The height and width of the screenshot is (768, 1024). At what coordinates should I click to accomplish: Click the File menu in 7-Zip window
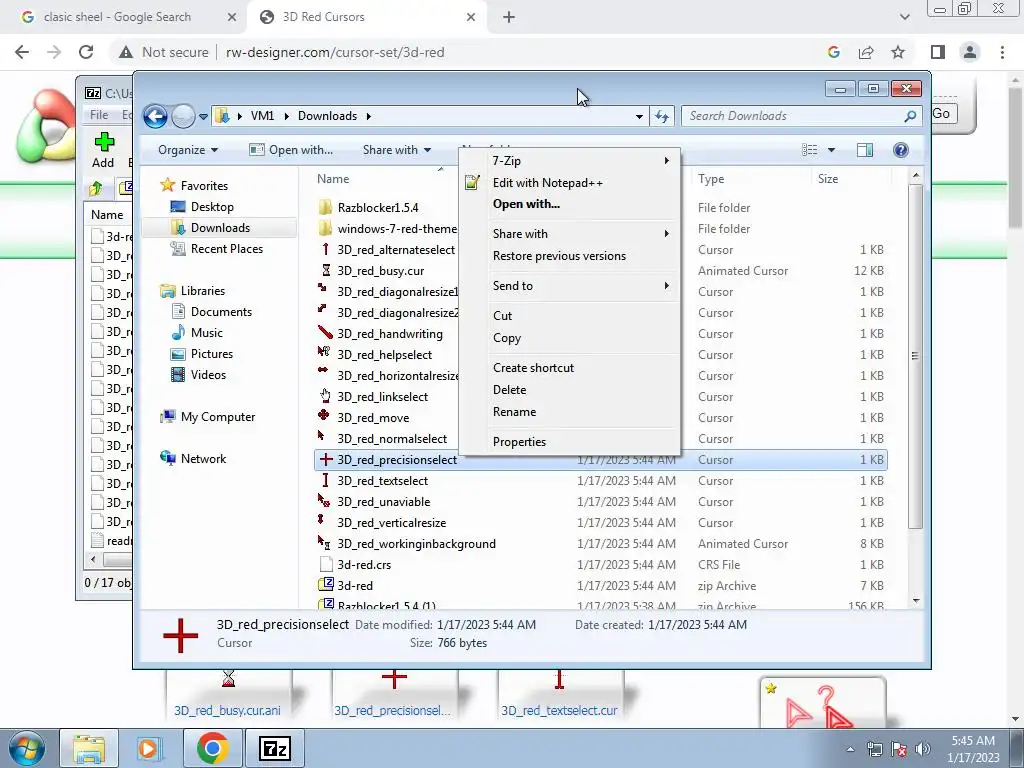(x=99, y=115)
